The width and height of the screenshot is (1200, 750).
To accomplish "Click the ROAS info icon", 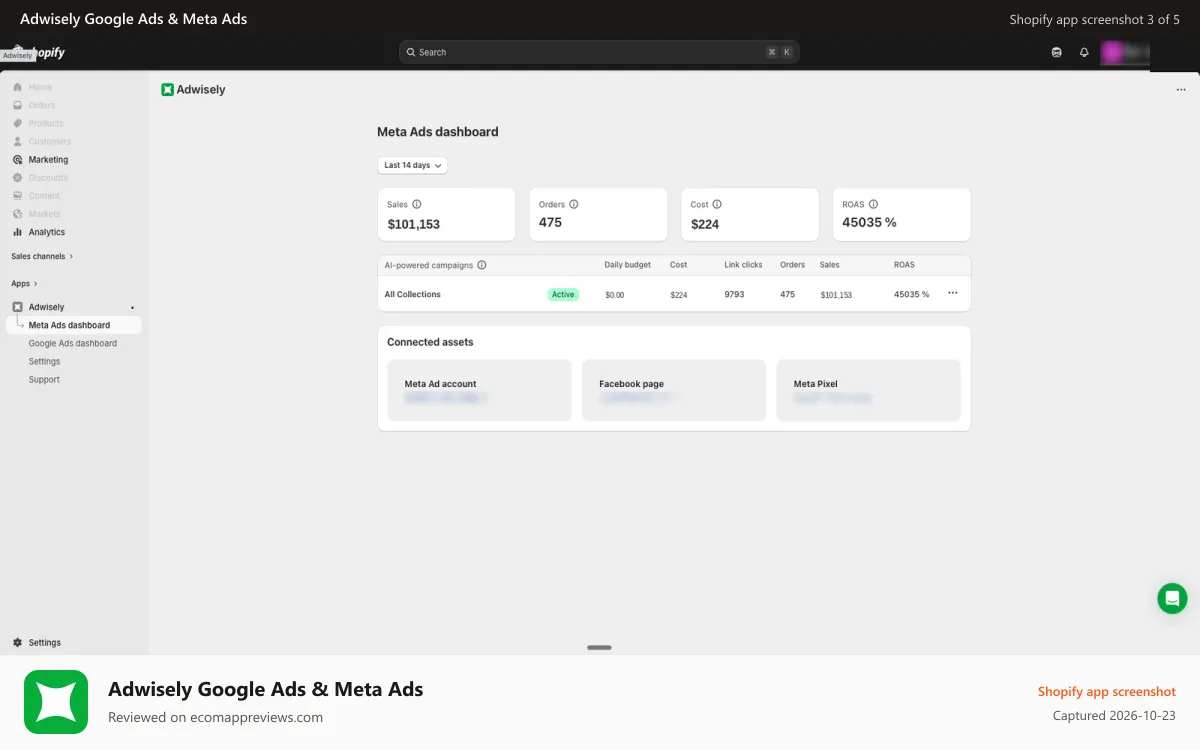I will click(873, 204).
